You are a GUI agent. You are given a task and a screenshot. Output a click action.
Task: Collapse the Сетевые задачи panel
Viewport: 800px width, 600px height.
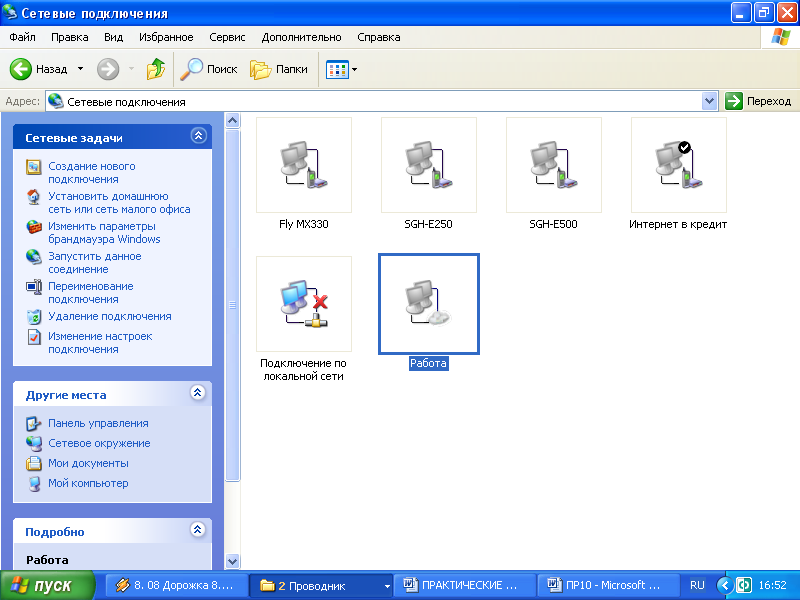[x=198, y=136]
